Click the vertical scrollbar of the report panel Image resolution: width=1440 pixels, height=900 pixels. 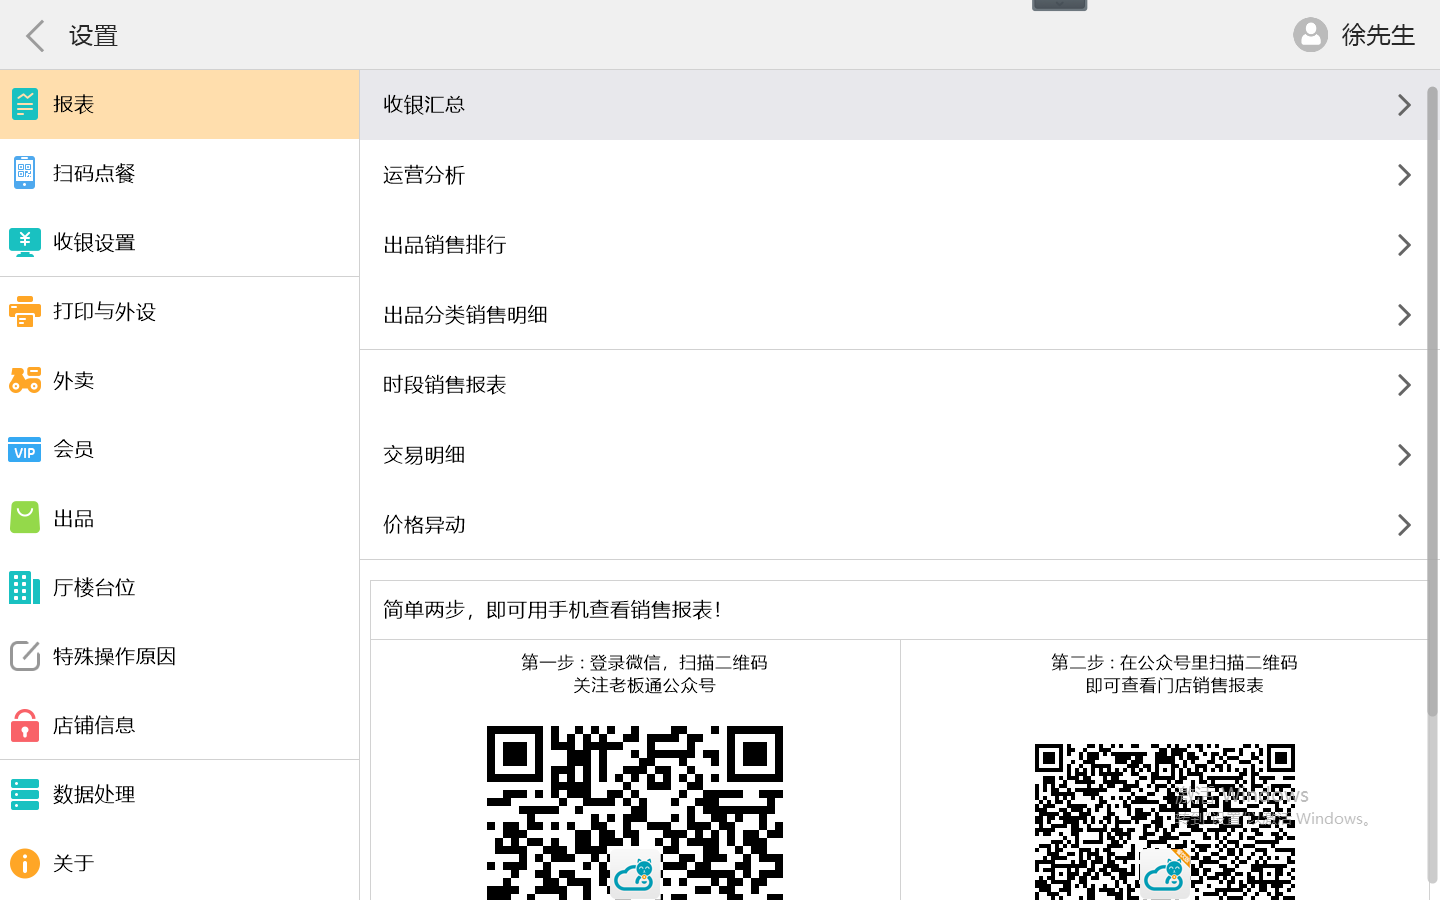(1433, 400)
